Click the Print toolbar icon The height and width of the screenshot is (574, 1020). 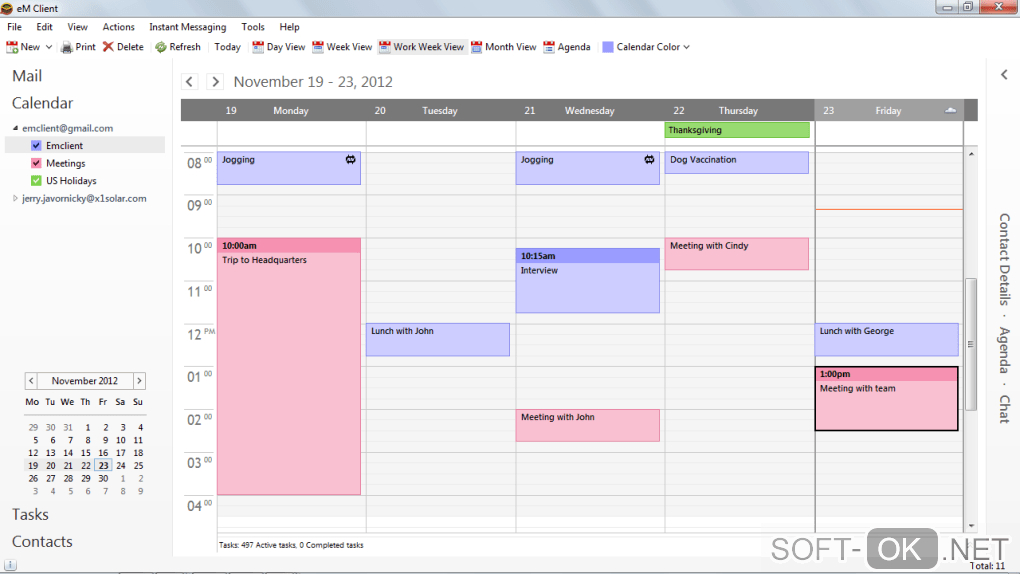point(67,47)
